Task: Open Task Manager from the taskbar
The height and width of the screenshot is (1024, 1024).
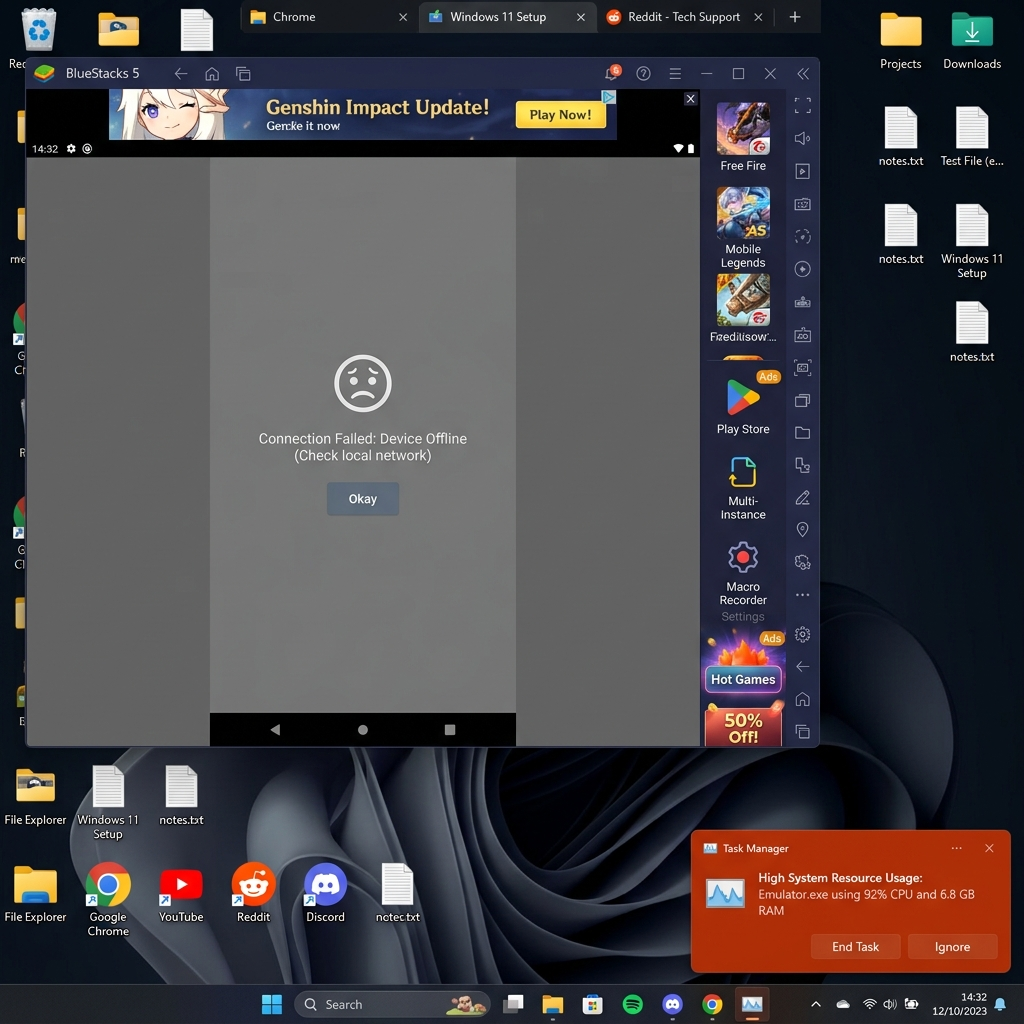Action: [752, 1004]
